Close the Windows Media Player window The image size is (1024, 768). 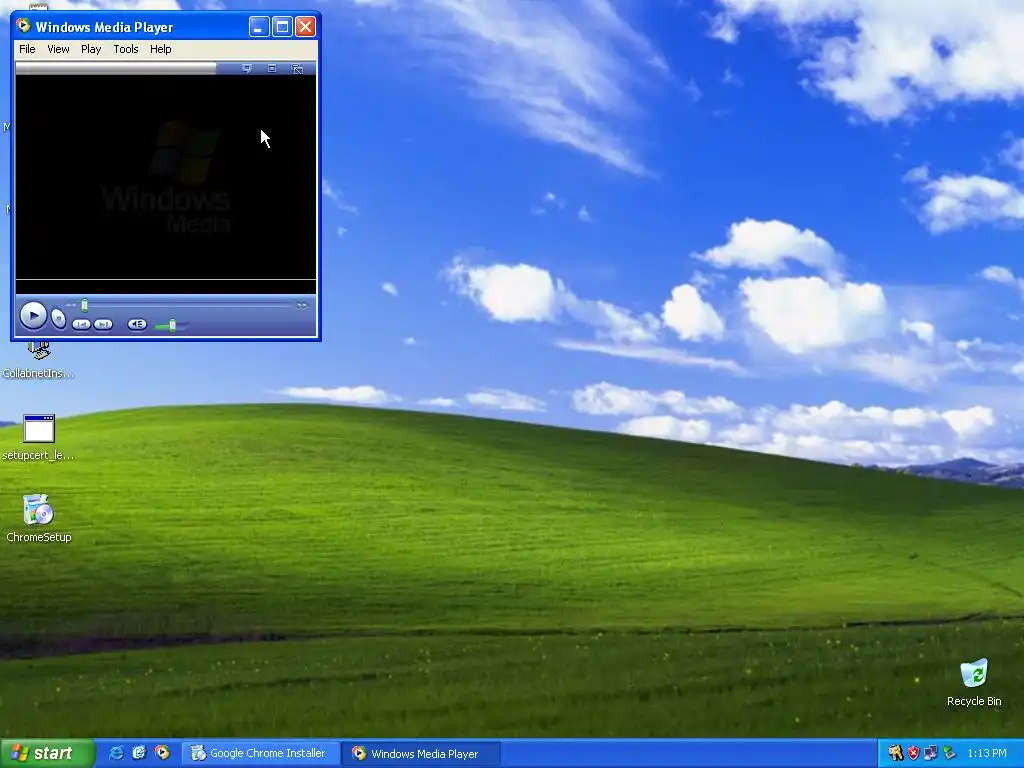click(x=306, y=26)
